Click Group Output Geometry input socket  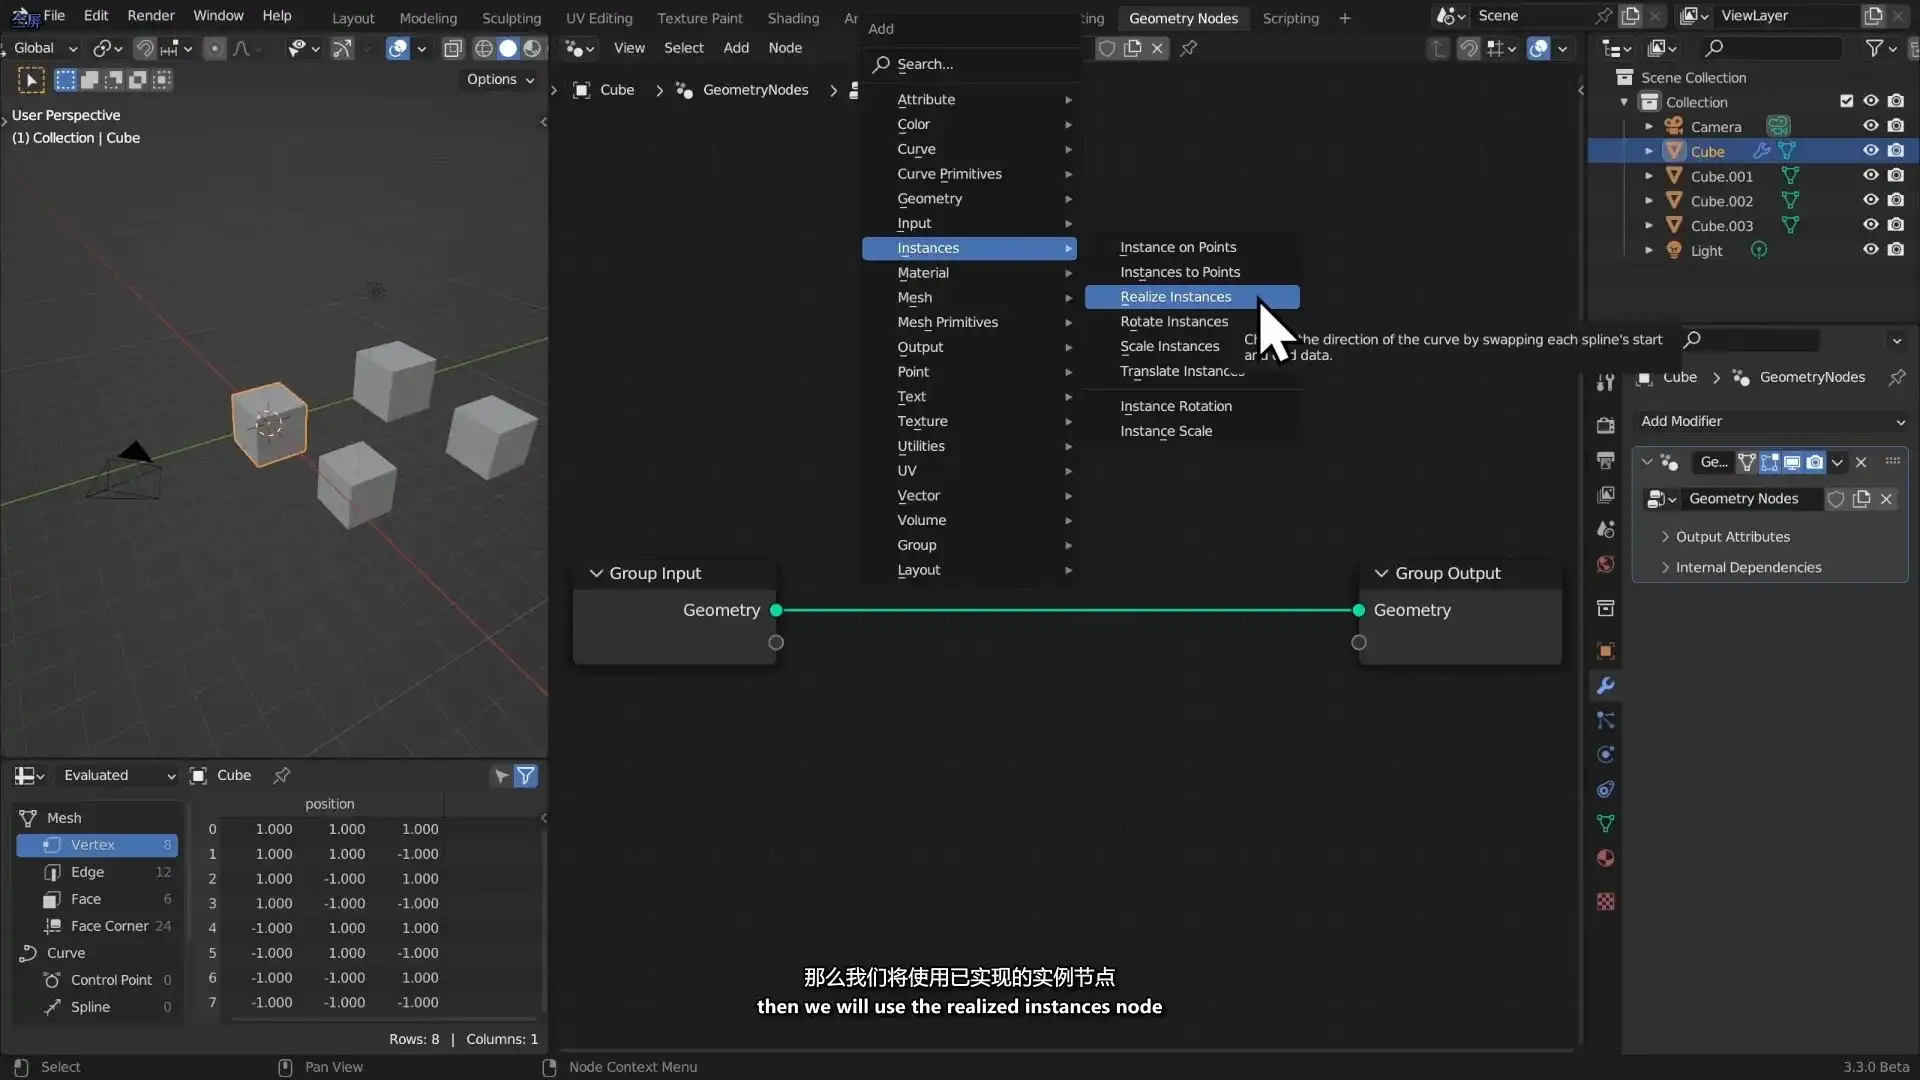1358,610
